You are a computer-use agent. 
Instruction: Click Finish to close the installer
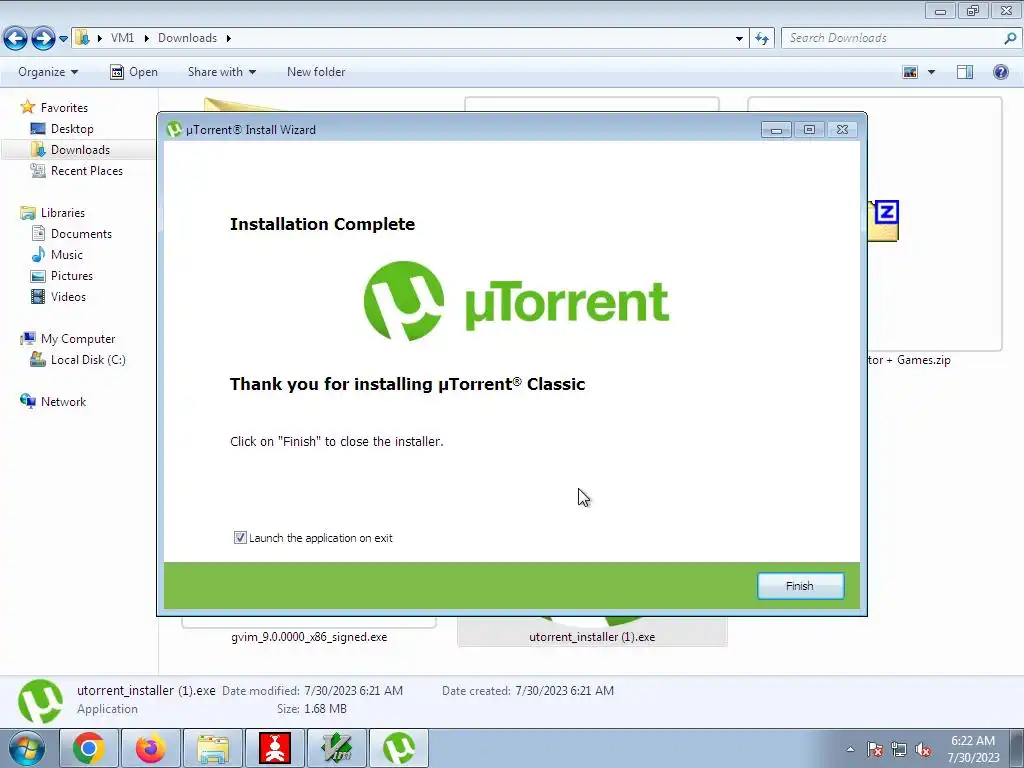click(x=800, y=586)
